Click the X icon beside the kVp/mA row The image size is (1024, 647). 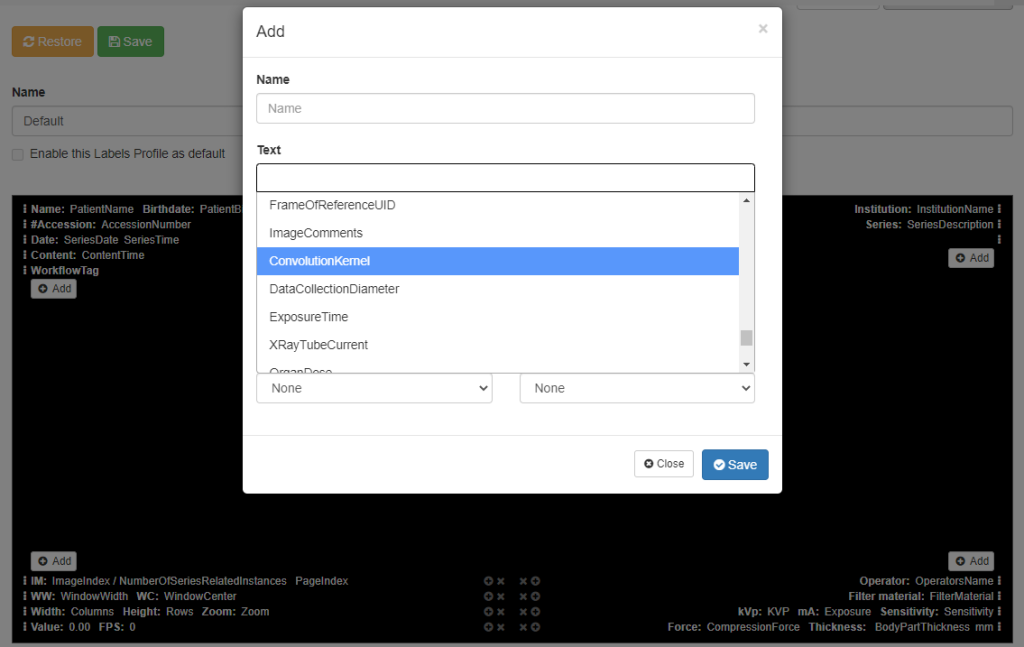click(523, 611)
